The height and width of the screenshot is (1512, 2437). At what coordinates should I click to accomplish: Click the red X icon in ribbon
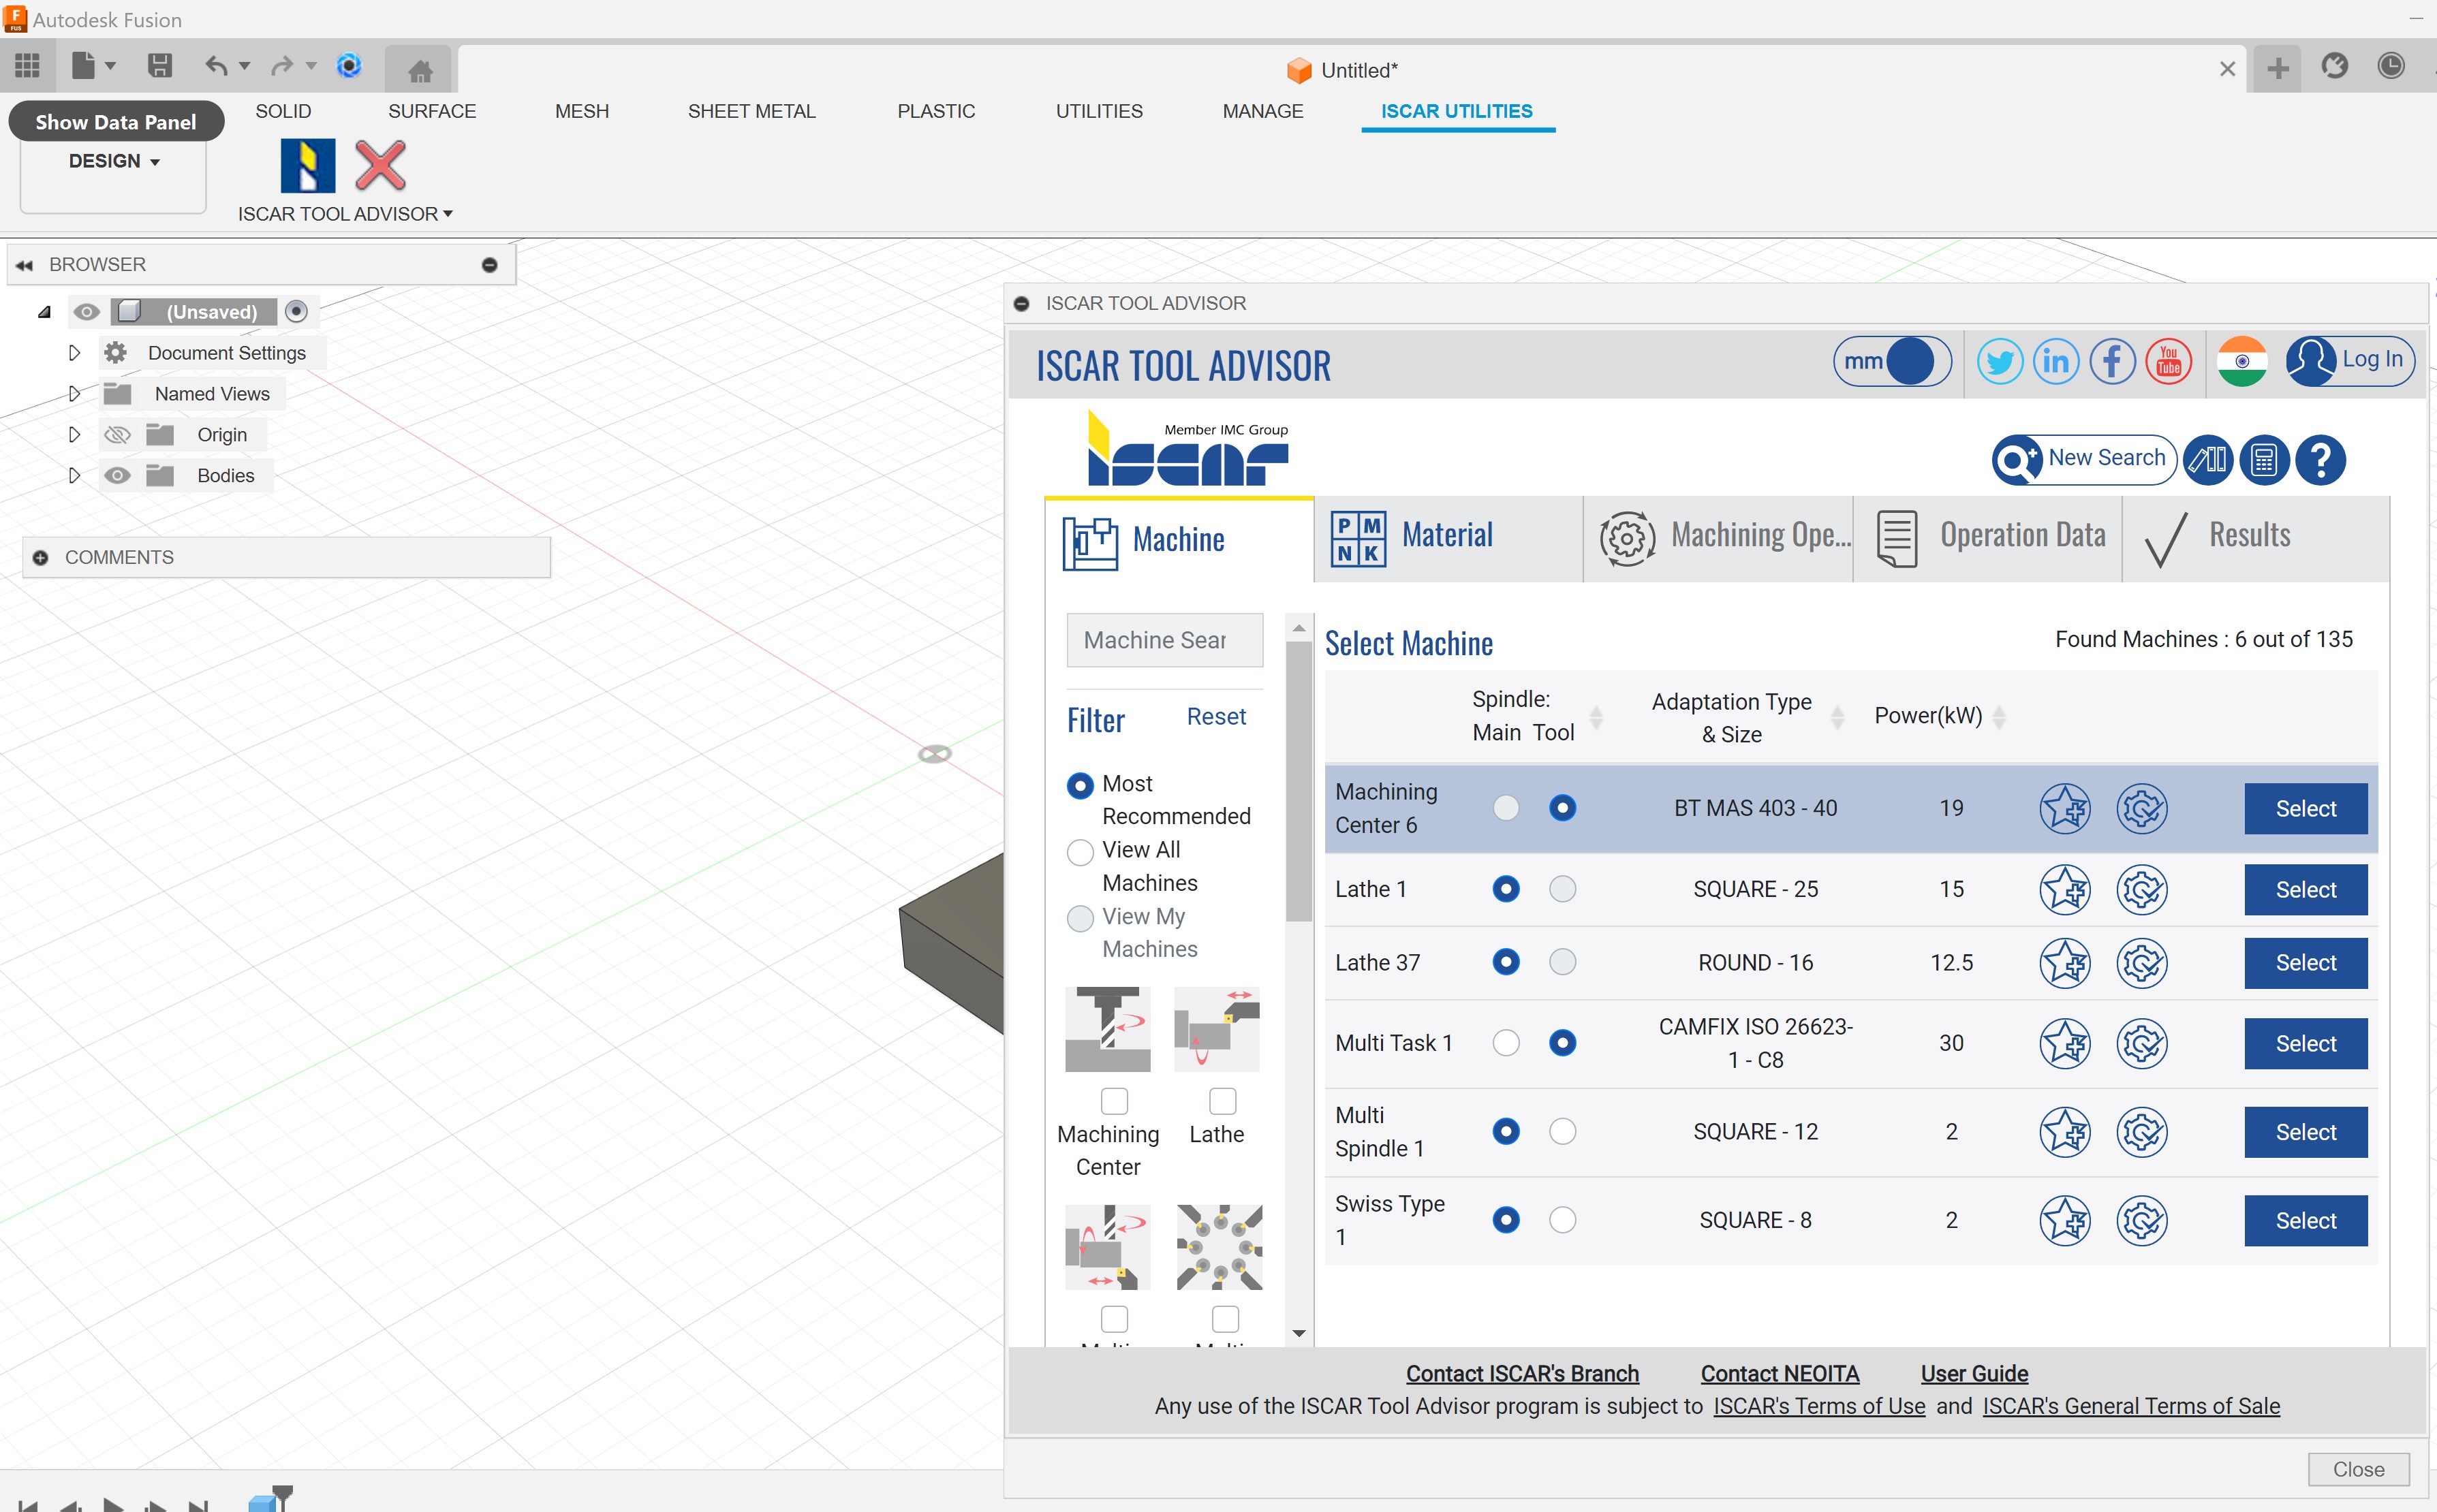(380, 165)
